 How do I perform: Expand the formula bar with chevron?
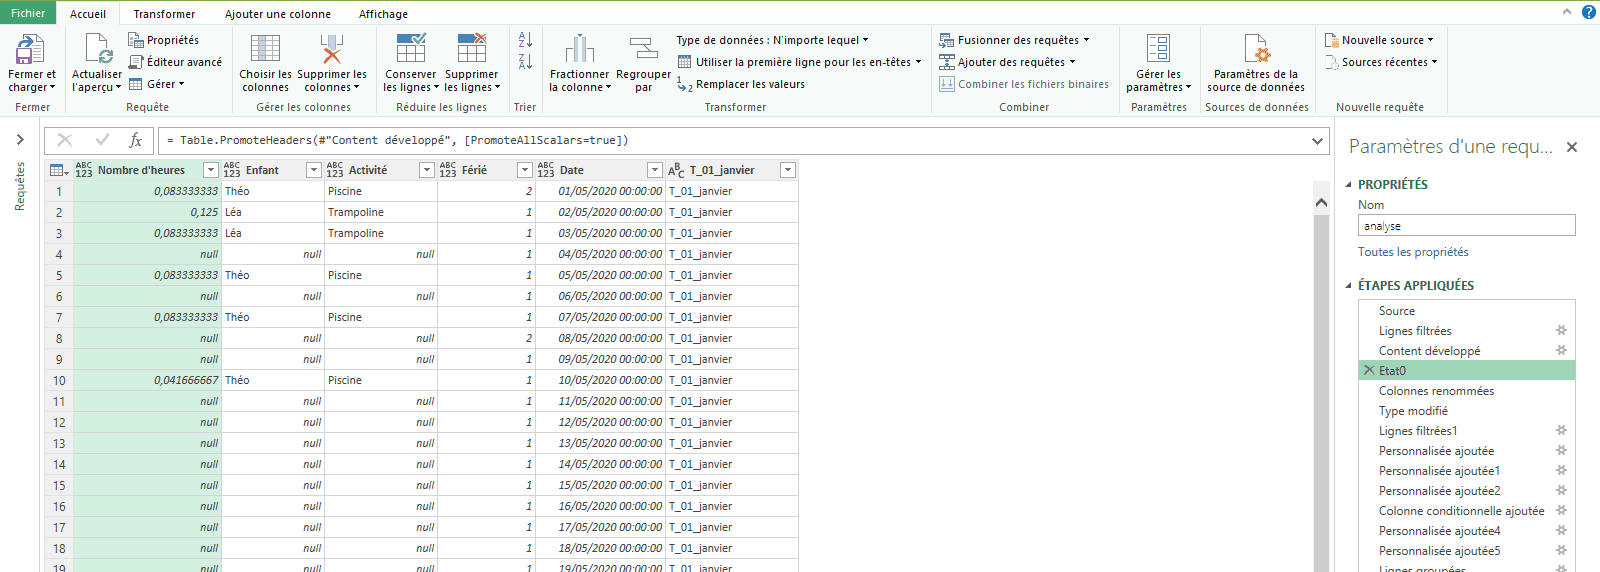pos(1317,141)
